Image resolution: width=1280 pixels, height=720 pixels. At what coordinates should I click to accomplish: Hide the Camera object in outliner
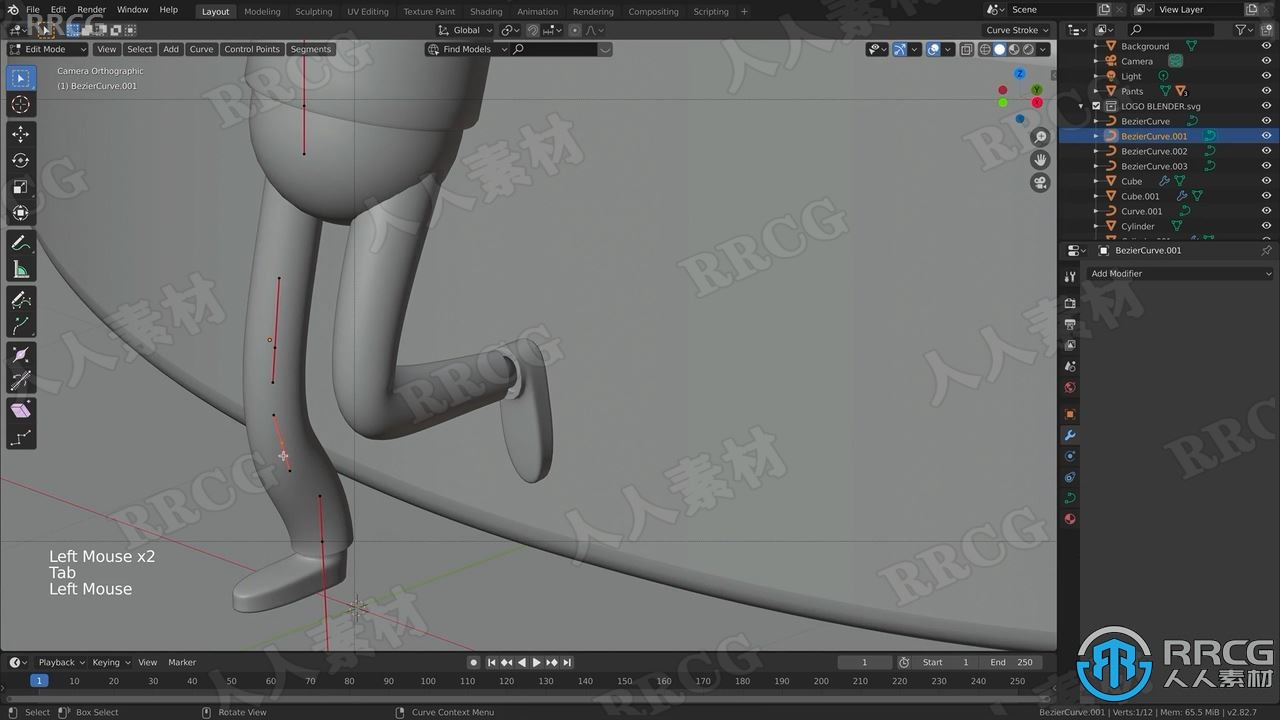click(x=1266, y=61)
